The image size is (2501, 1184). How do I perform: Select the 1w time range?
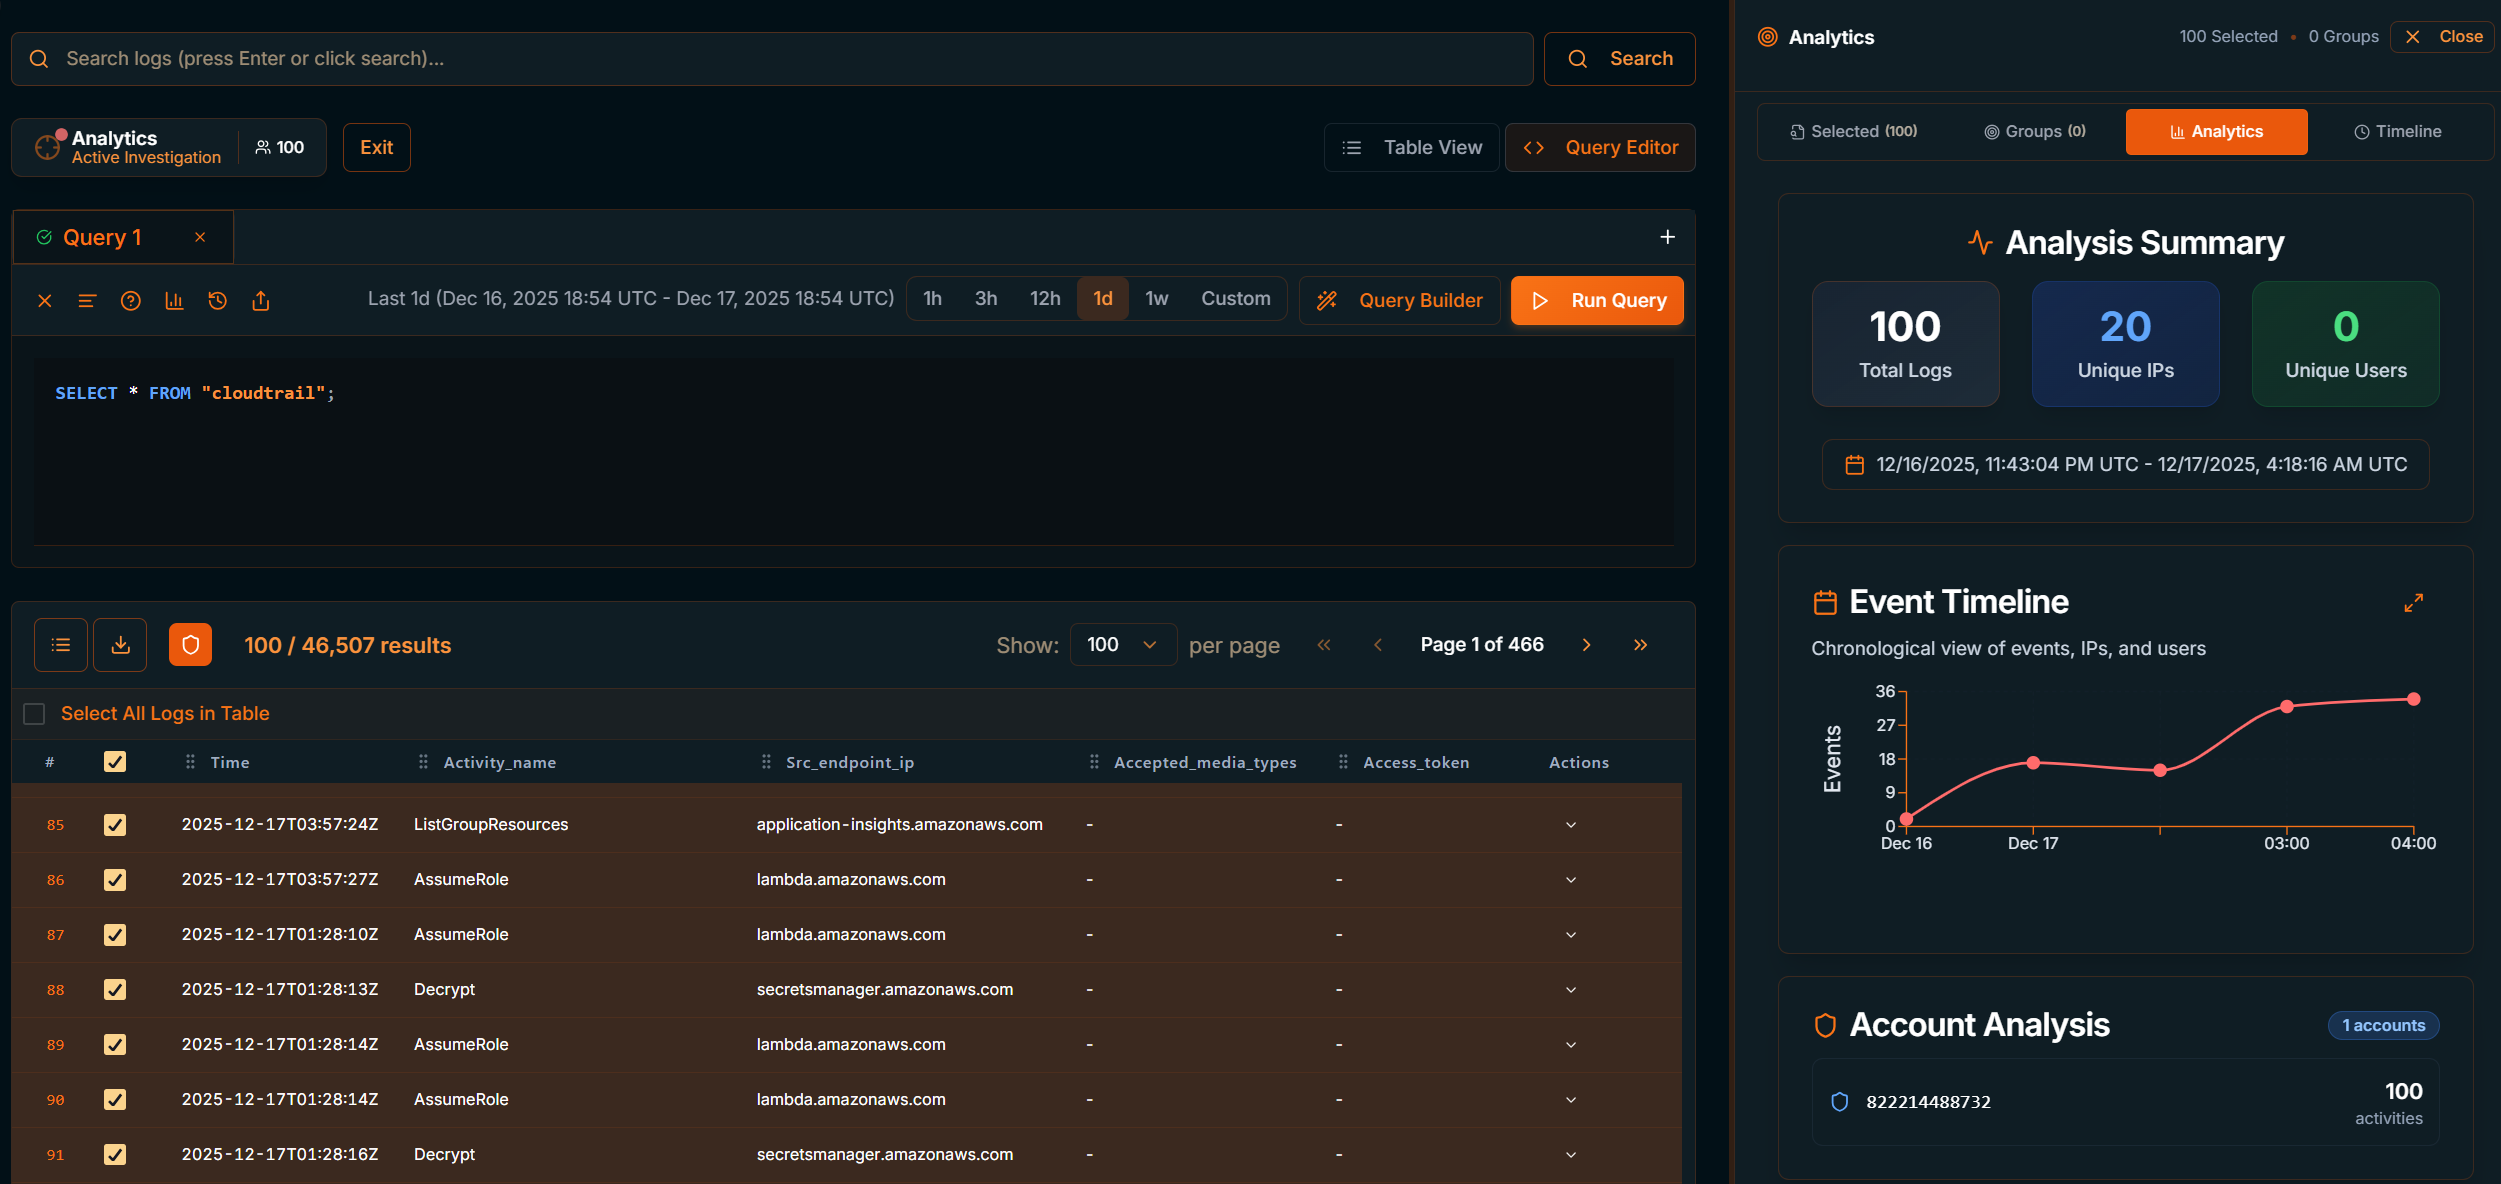1156,299
